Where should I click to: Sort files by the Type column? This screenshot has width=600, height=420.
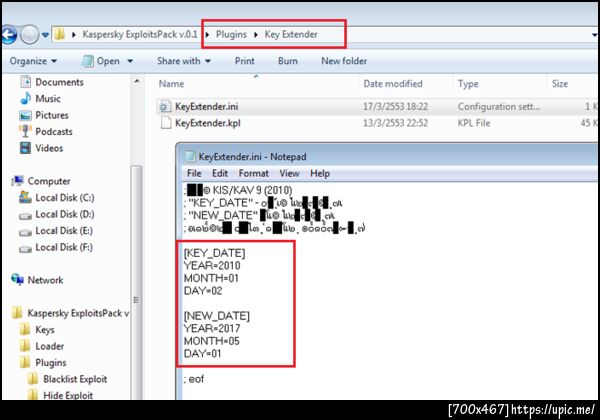coord(468,84)
